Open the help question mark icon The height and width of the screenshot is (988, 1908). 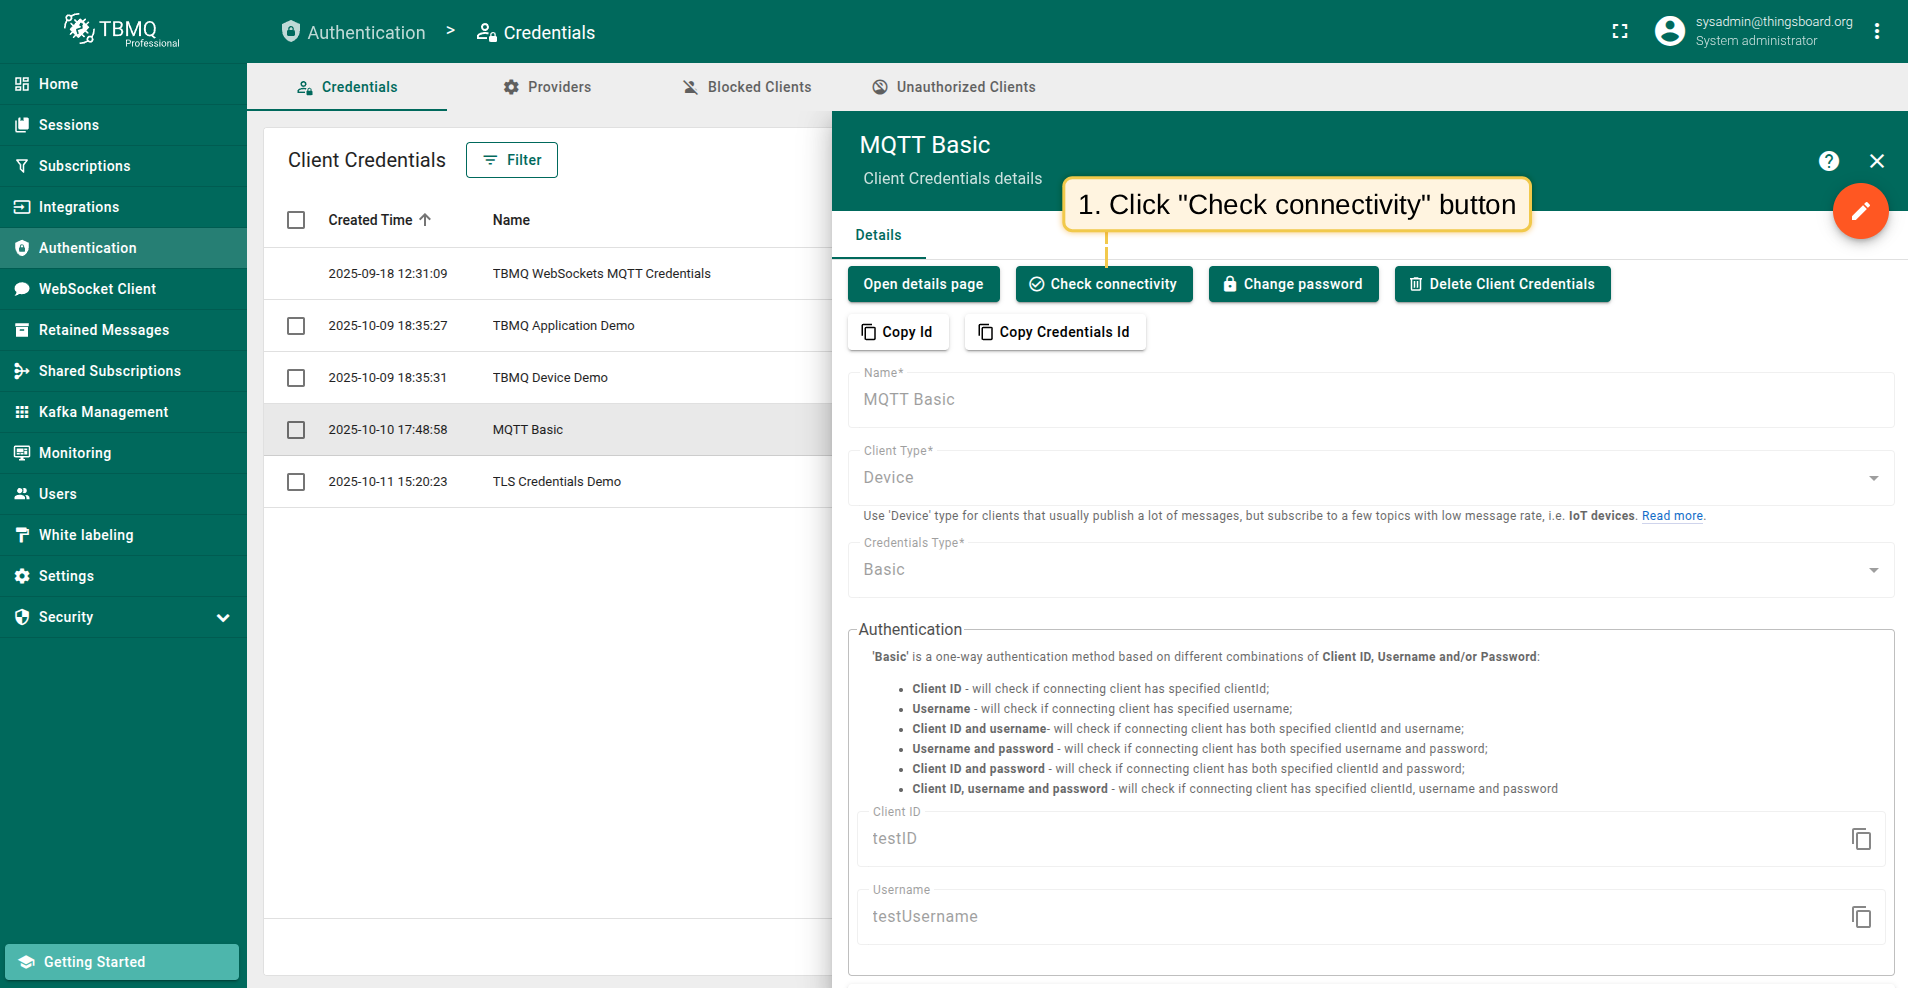1828,161
